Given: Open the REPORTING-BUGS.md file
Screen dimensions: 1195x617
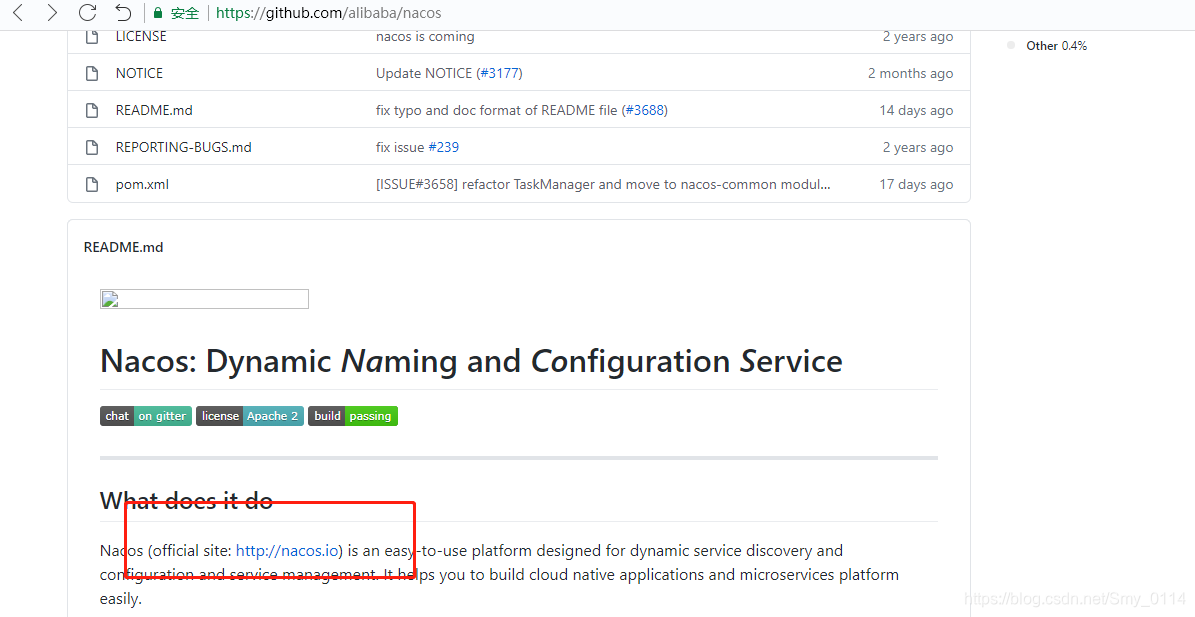Looking at the screenshot, I should point(184,147).
